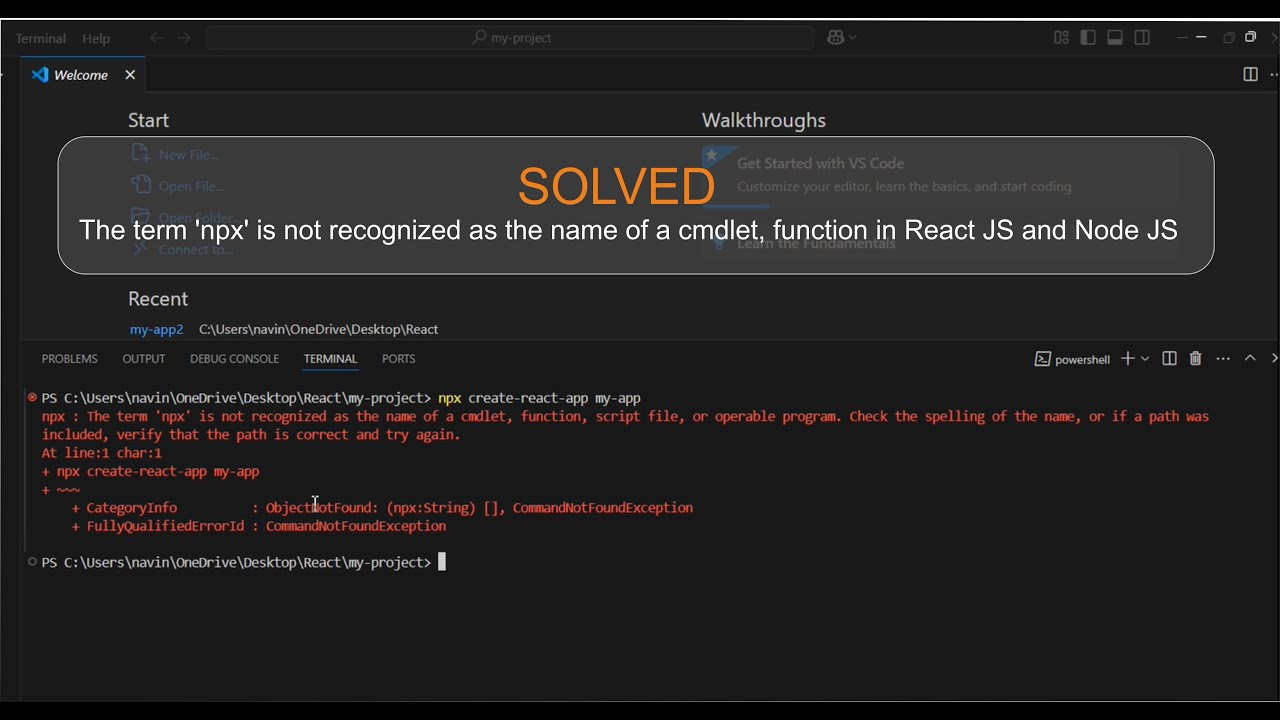
Task: Click the CommandNotFoundException text on FullyQualifiedErrorId line
Action: [x=356, y=526]
